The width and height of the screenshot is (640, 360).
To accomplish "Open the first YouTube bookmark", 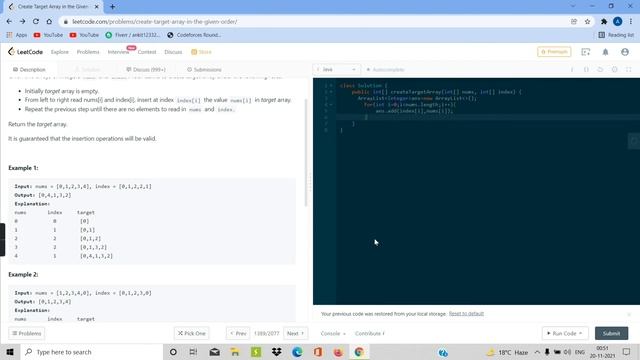I will click(x=48, y=35).
